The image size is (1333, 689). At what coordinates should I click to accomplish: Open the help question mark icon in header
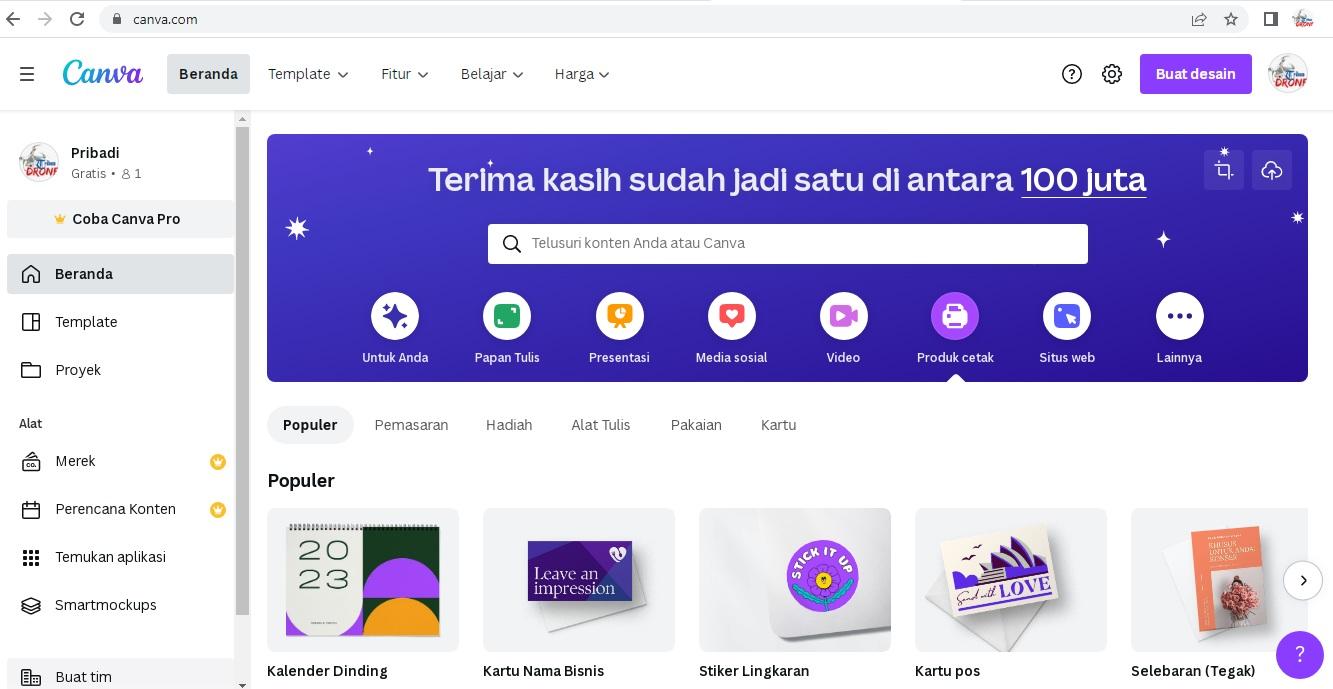tap(1071, 74)
